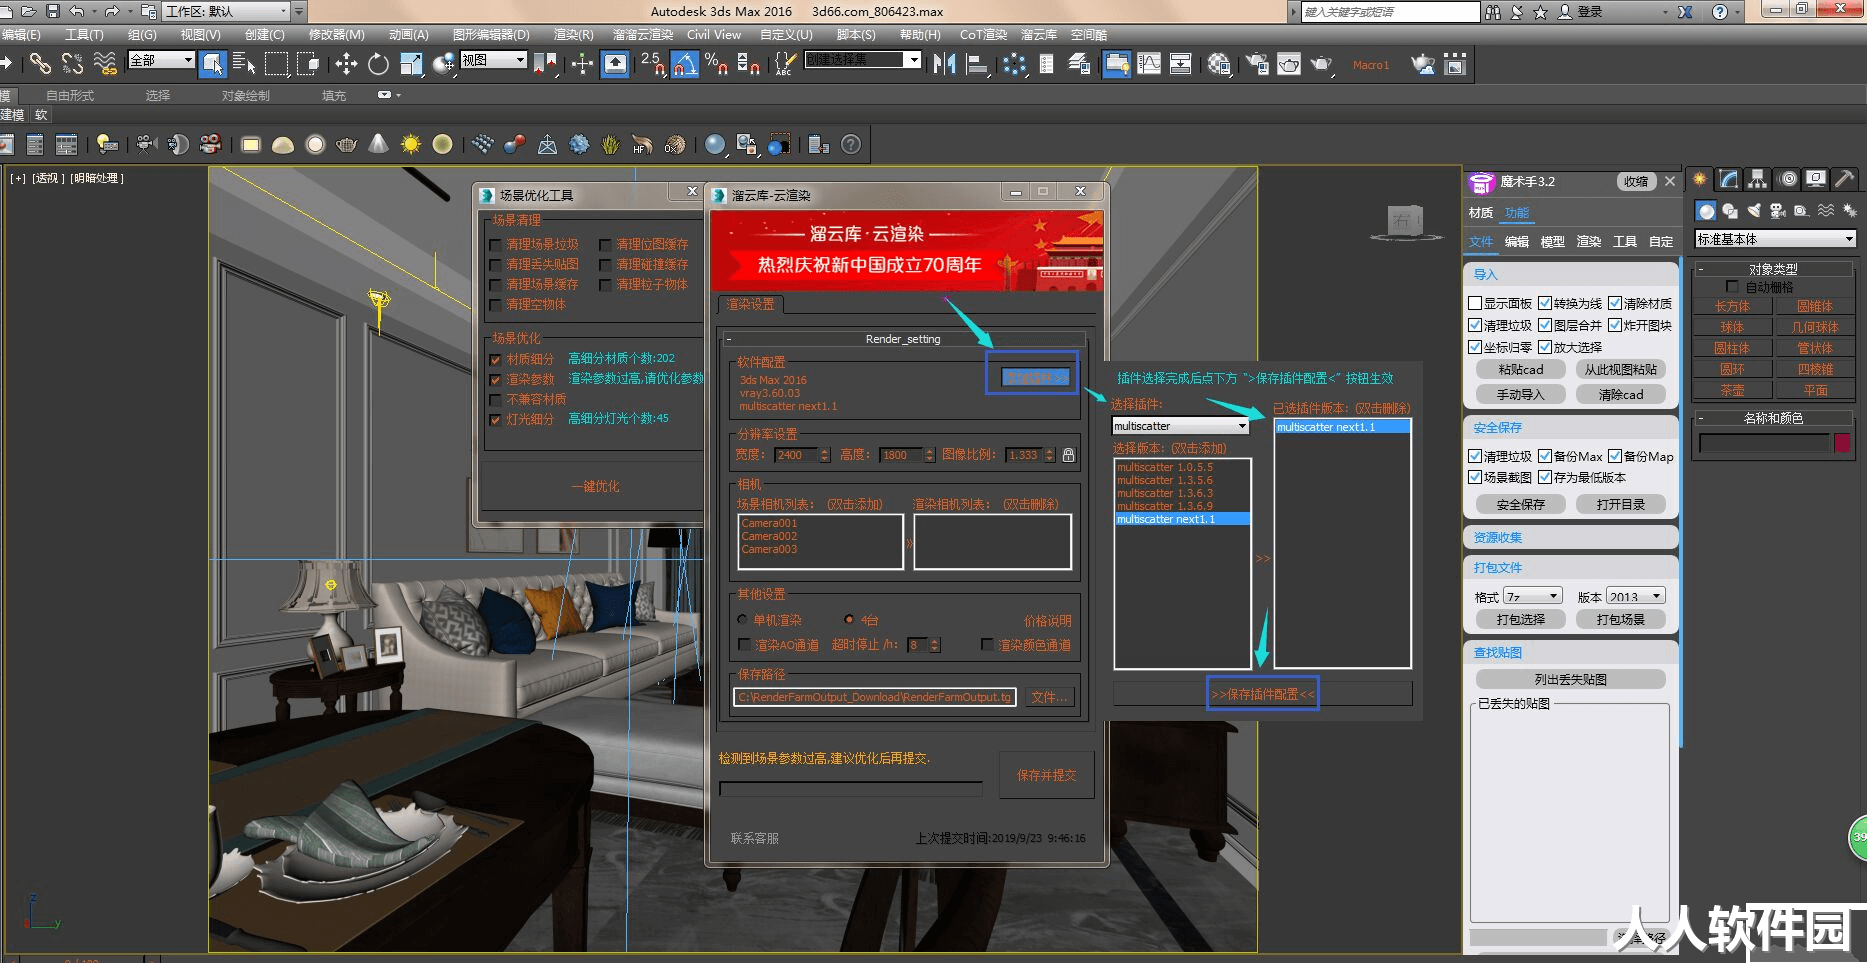Open Render Setup teapot icon
The width and height of the screenshot is (1867, 963).
[1257, 64]
